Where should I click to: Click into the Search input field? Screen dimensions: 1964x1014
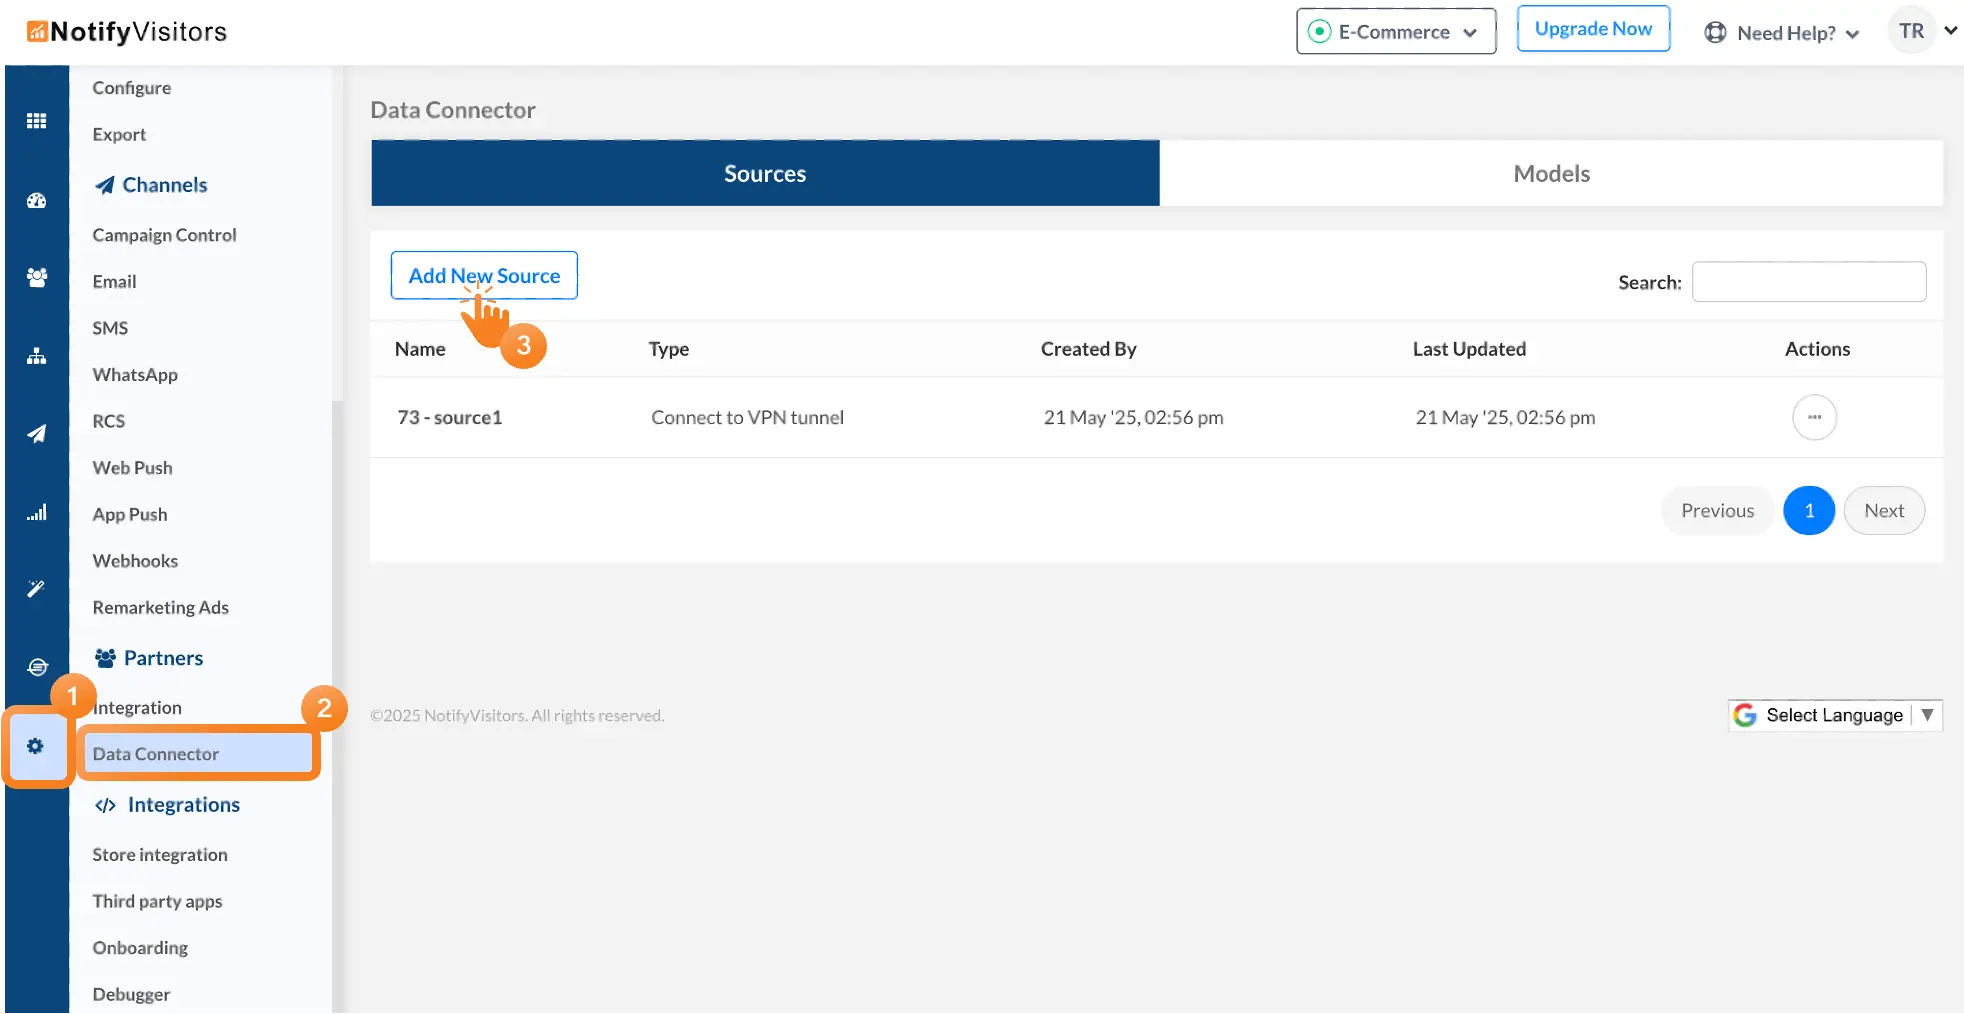pos(1808,282)
